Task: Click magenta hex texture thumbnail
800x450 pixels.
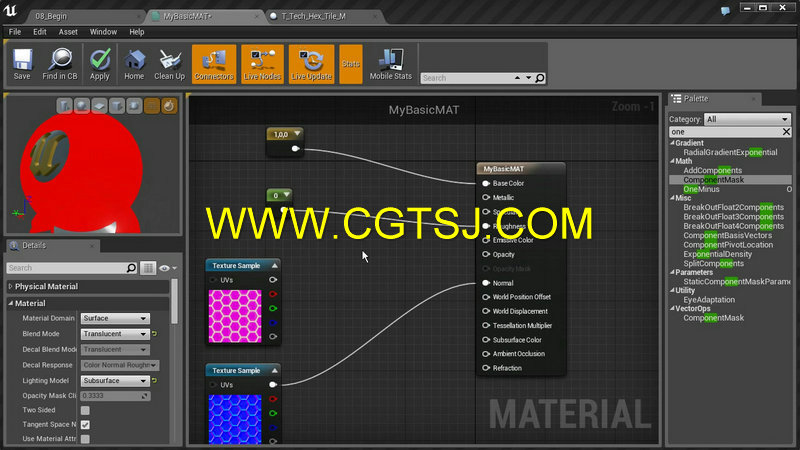Action: [235, 316]
